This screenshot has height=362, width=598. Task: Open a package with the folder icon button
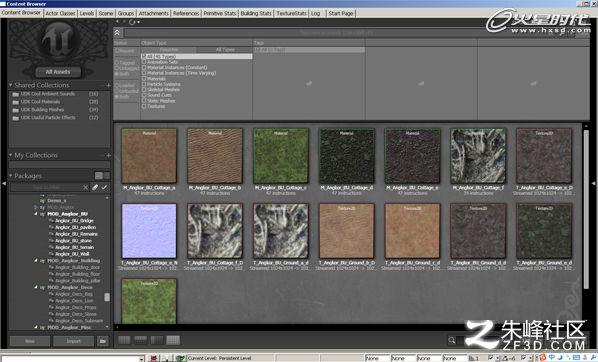click(x=103, y=341)
